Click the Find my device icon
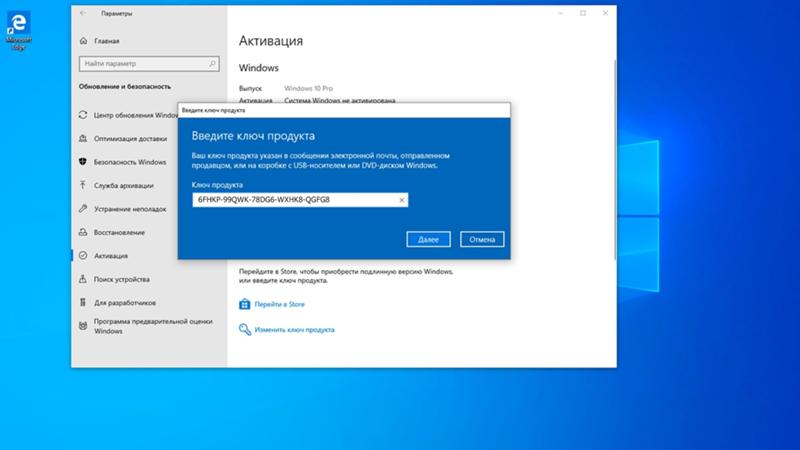 (x=83, y=279)
